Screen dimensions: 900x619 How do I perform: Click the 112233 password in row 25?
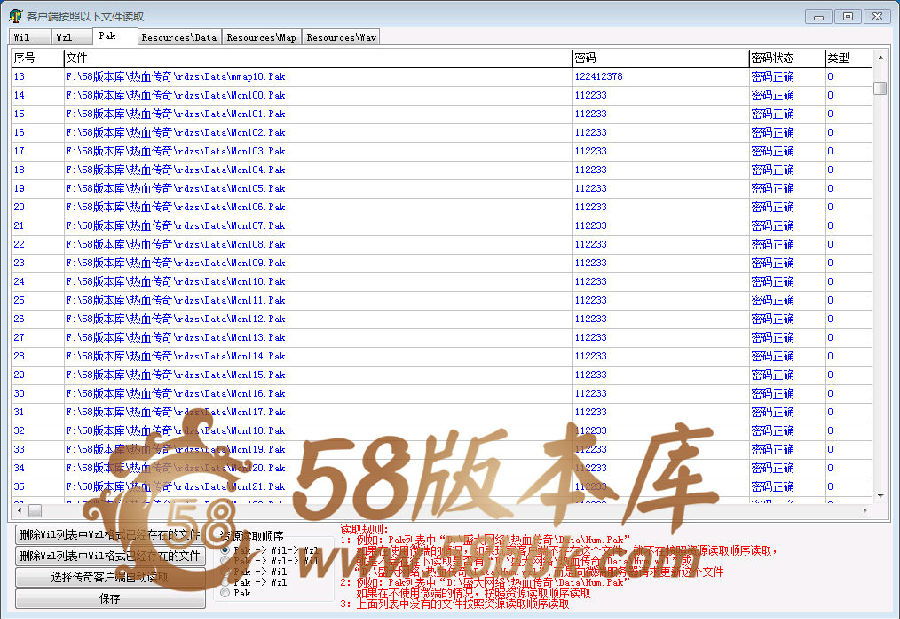591,300
